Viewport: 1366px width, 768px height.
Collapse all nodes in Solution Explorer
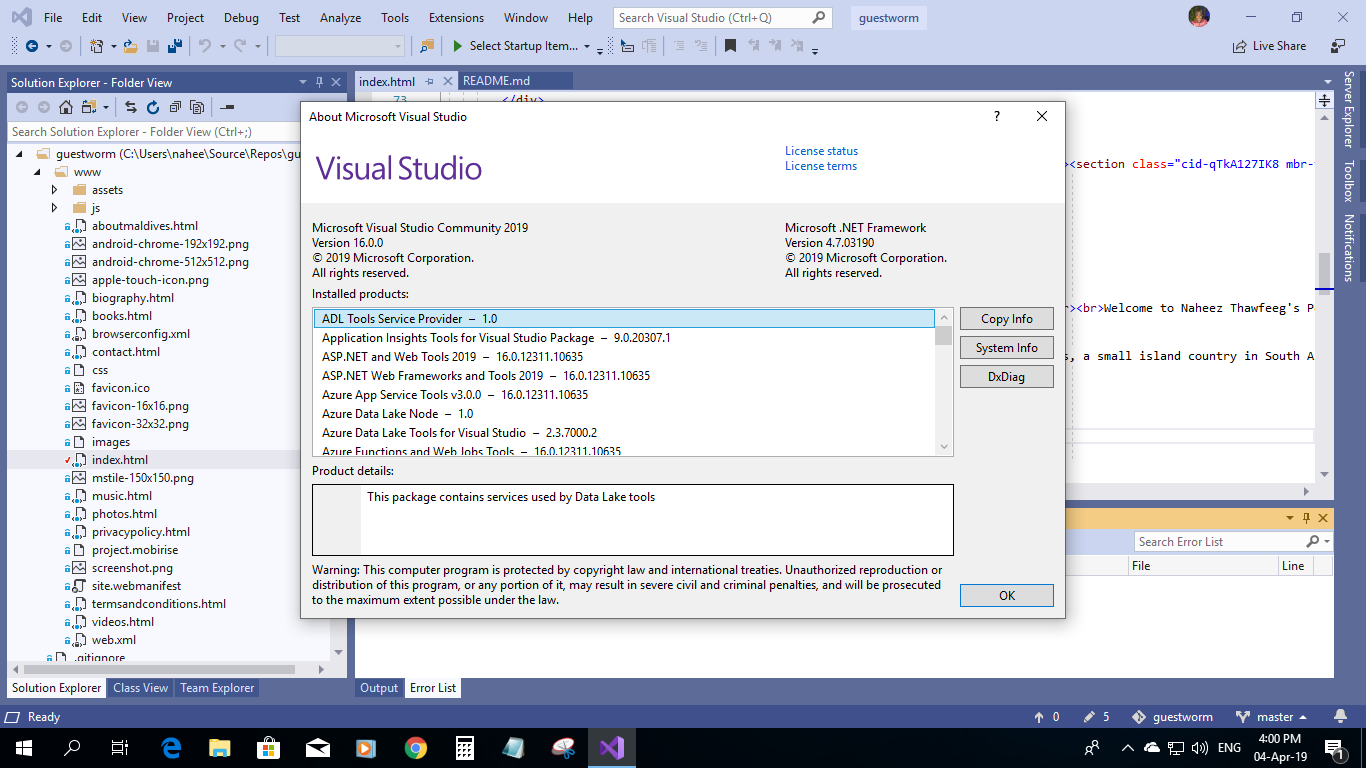175,107
